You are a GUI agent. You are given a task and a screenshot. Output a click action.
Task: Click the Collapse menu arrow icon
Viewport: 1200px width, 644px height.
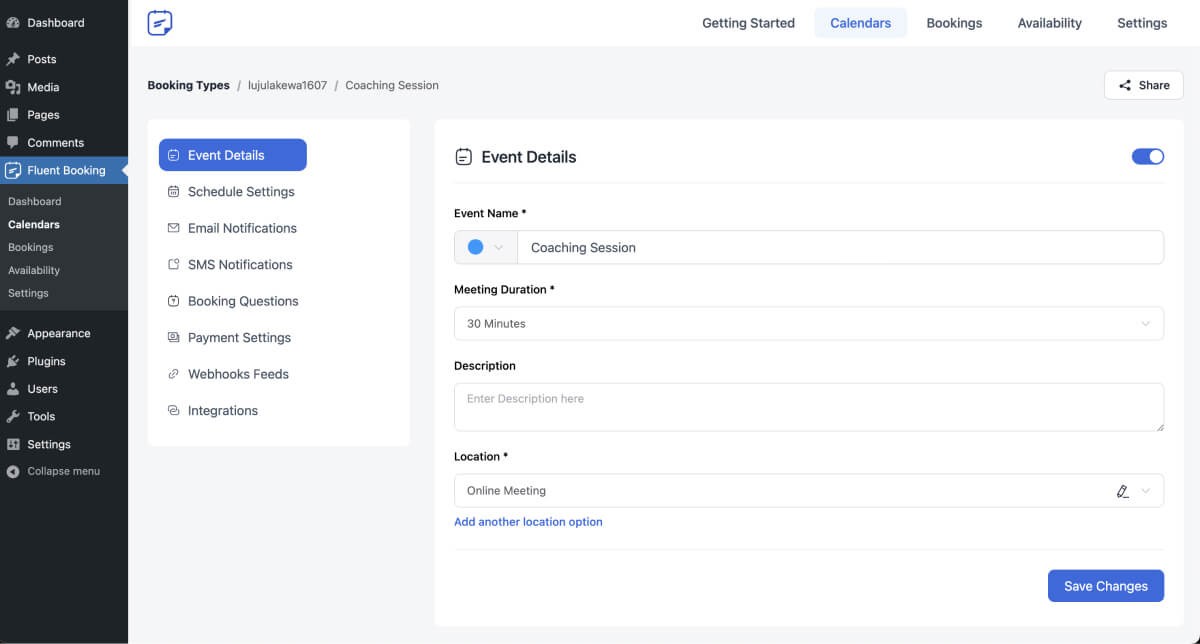point(13,471)
